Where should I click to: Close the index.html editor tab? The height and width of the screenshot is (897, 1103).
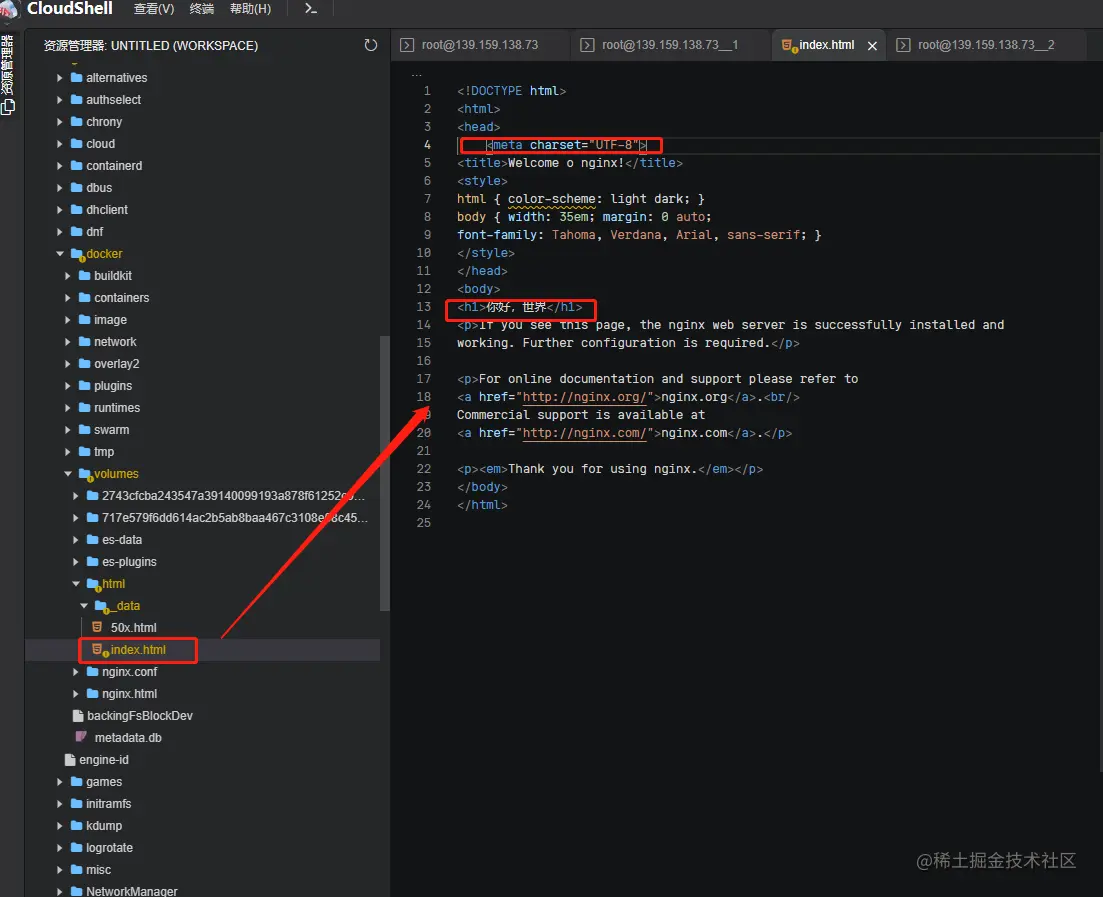(x=872, y=46)
